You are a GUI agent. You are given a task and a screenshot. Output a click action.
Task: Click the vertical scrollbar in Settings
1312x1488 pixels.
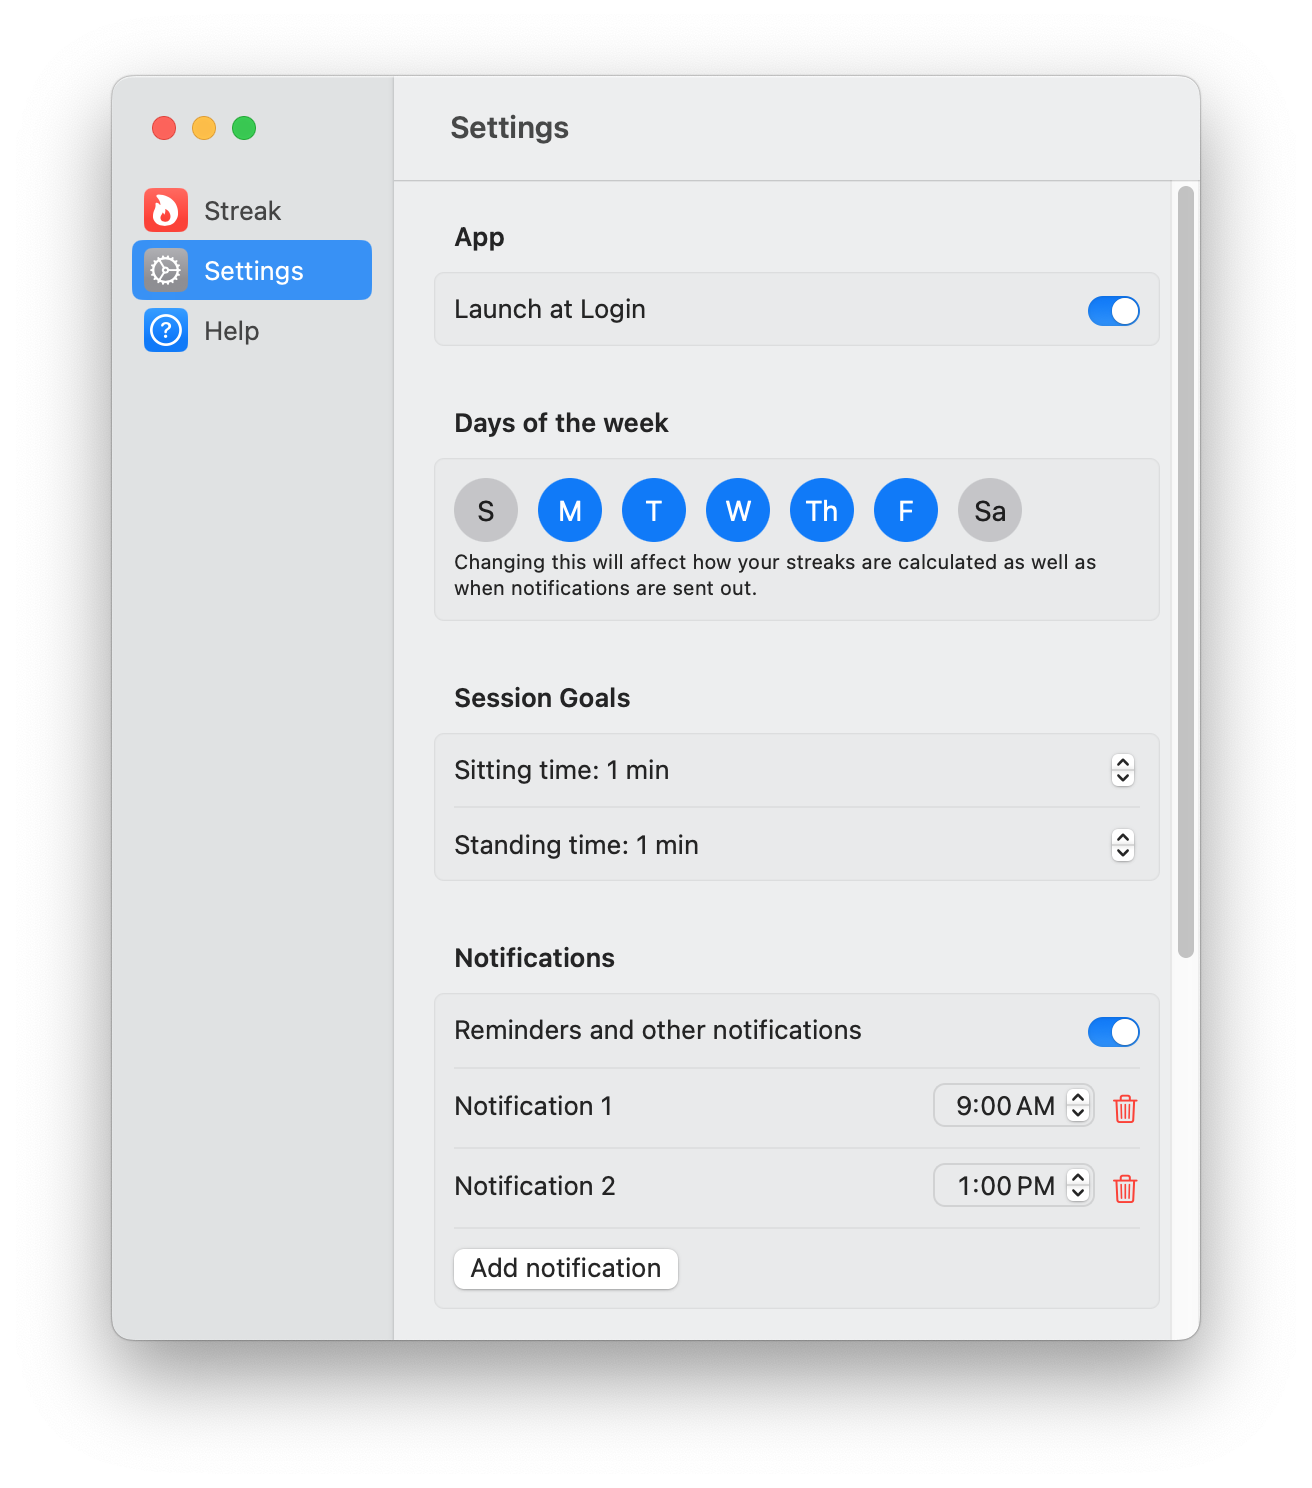click(1186, 571)
